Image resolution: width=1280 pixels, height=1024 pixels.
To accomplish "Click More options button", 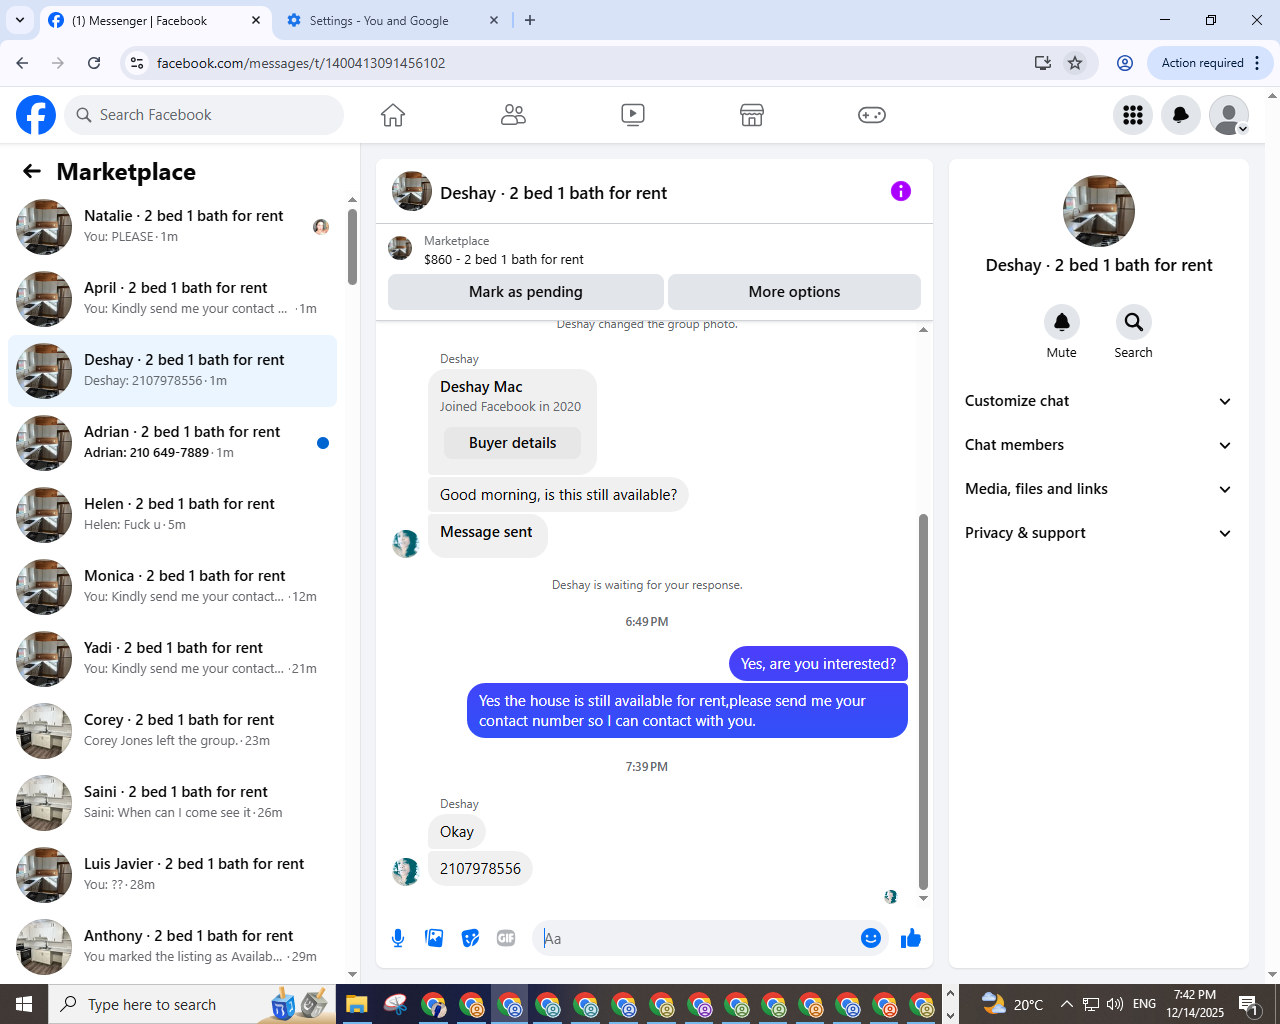I will pyautogui.click(x=794, y=292).
